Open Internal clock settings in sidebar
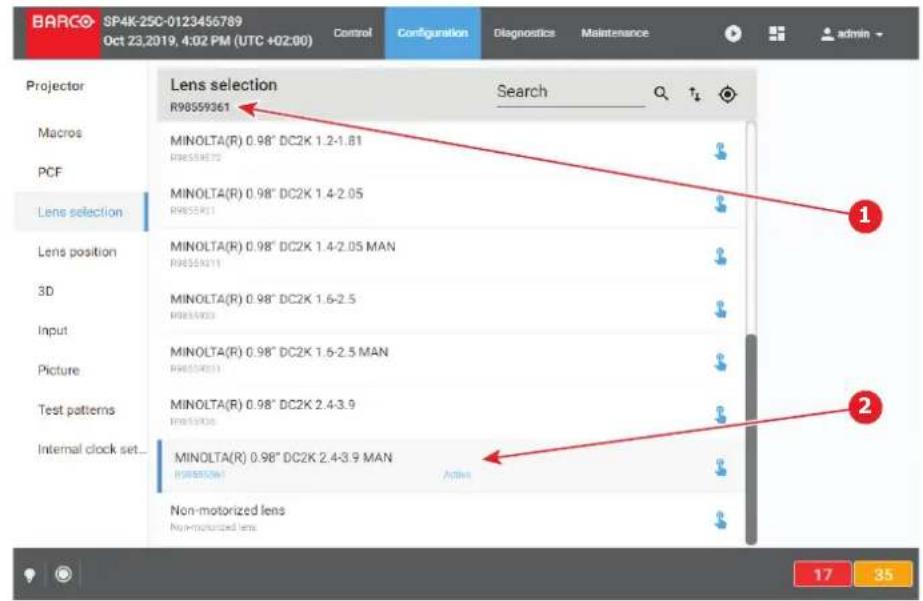Screen dimensions: 923x601 (x=92, y=449)
